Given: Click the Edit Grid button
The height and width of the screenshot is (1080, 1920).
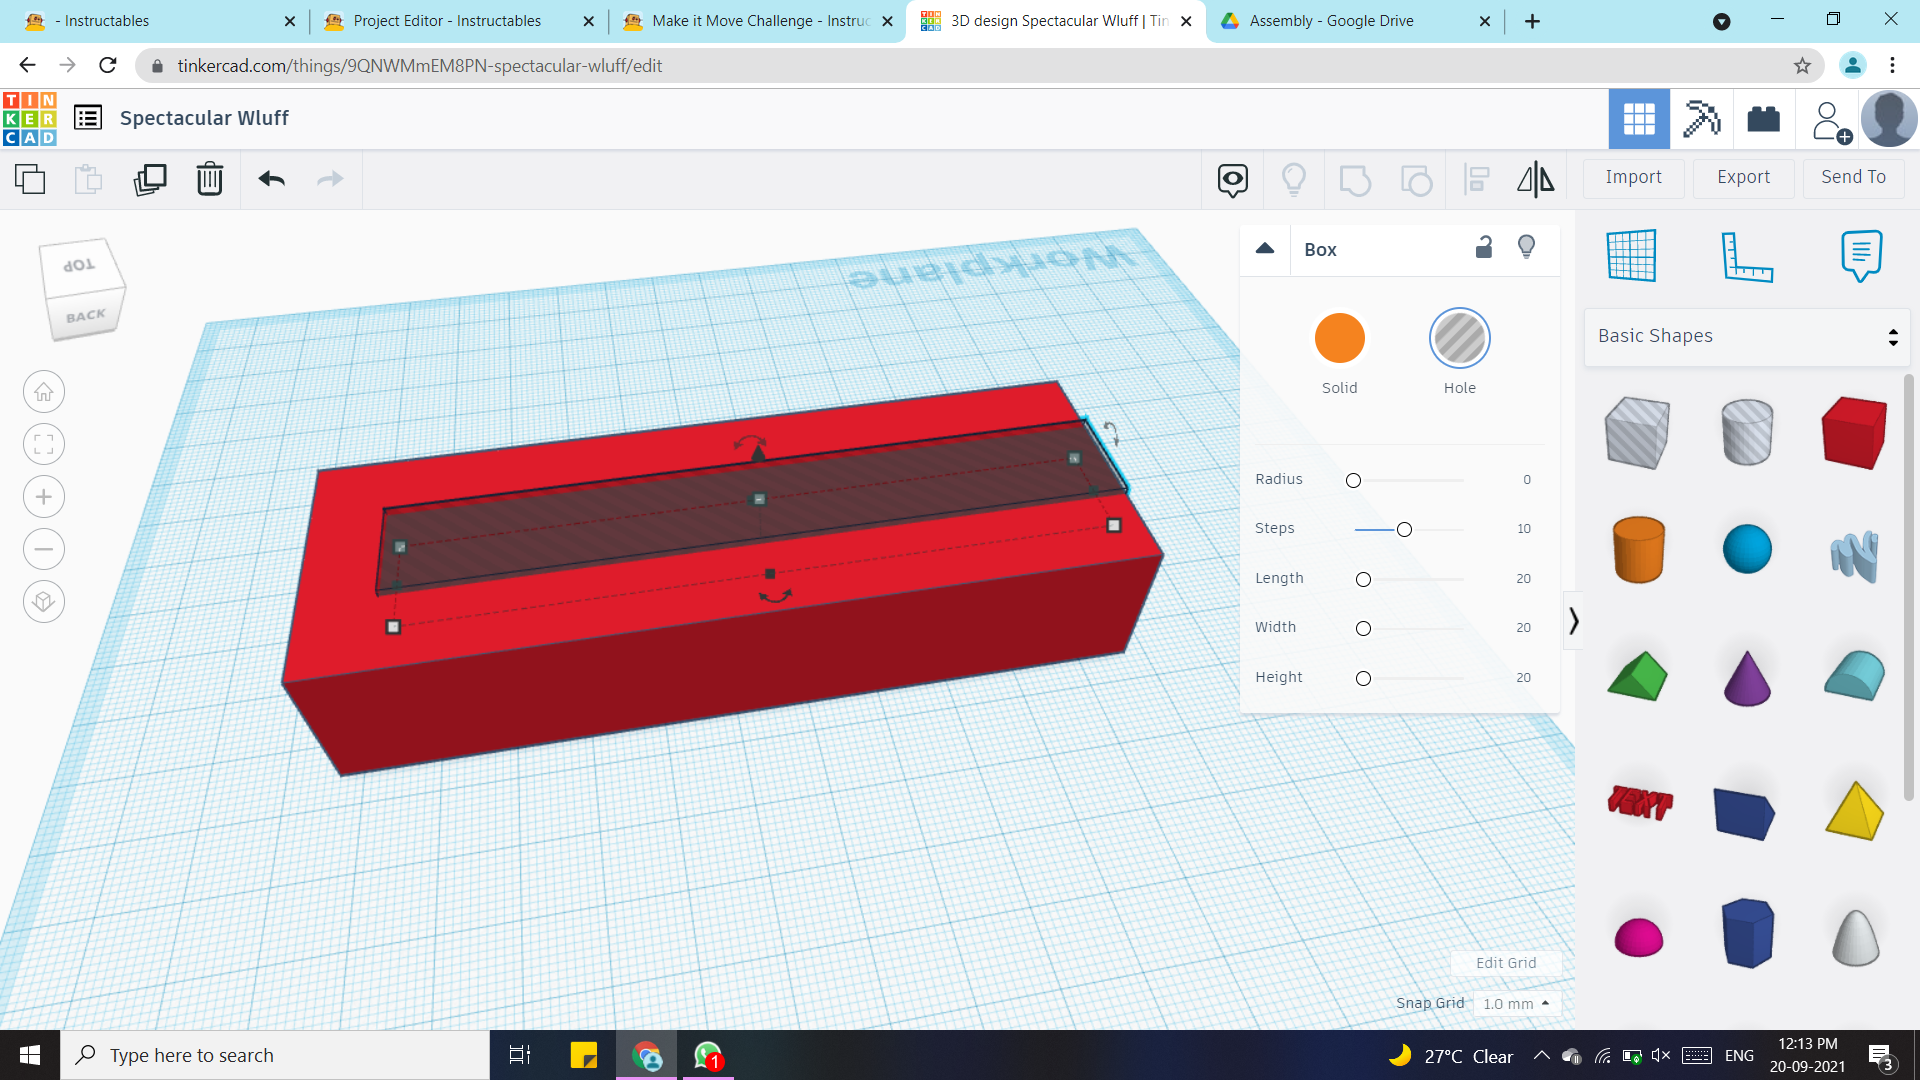Looking at the screenshot, I should [x=1505, y=963].
